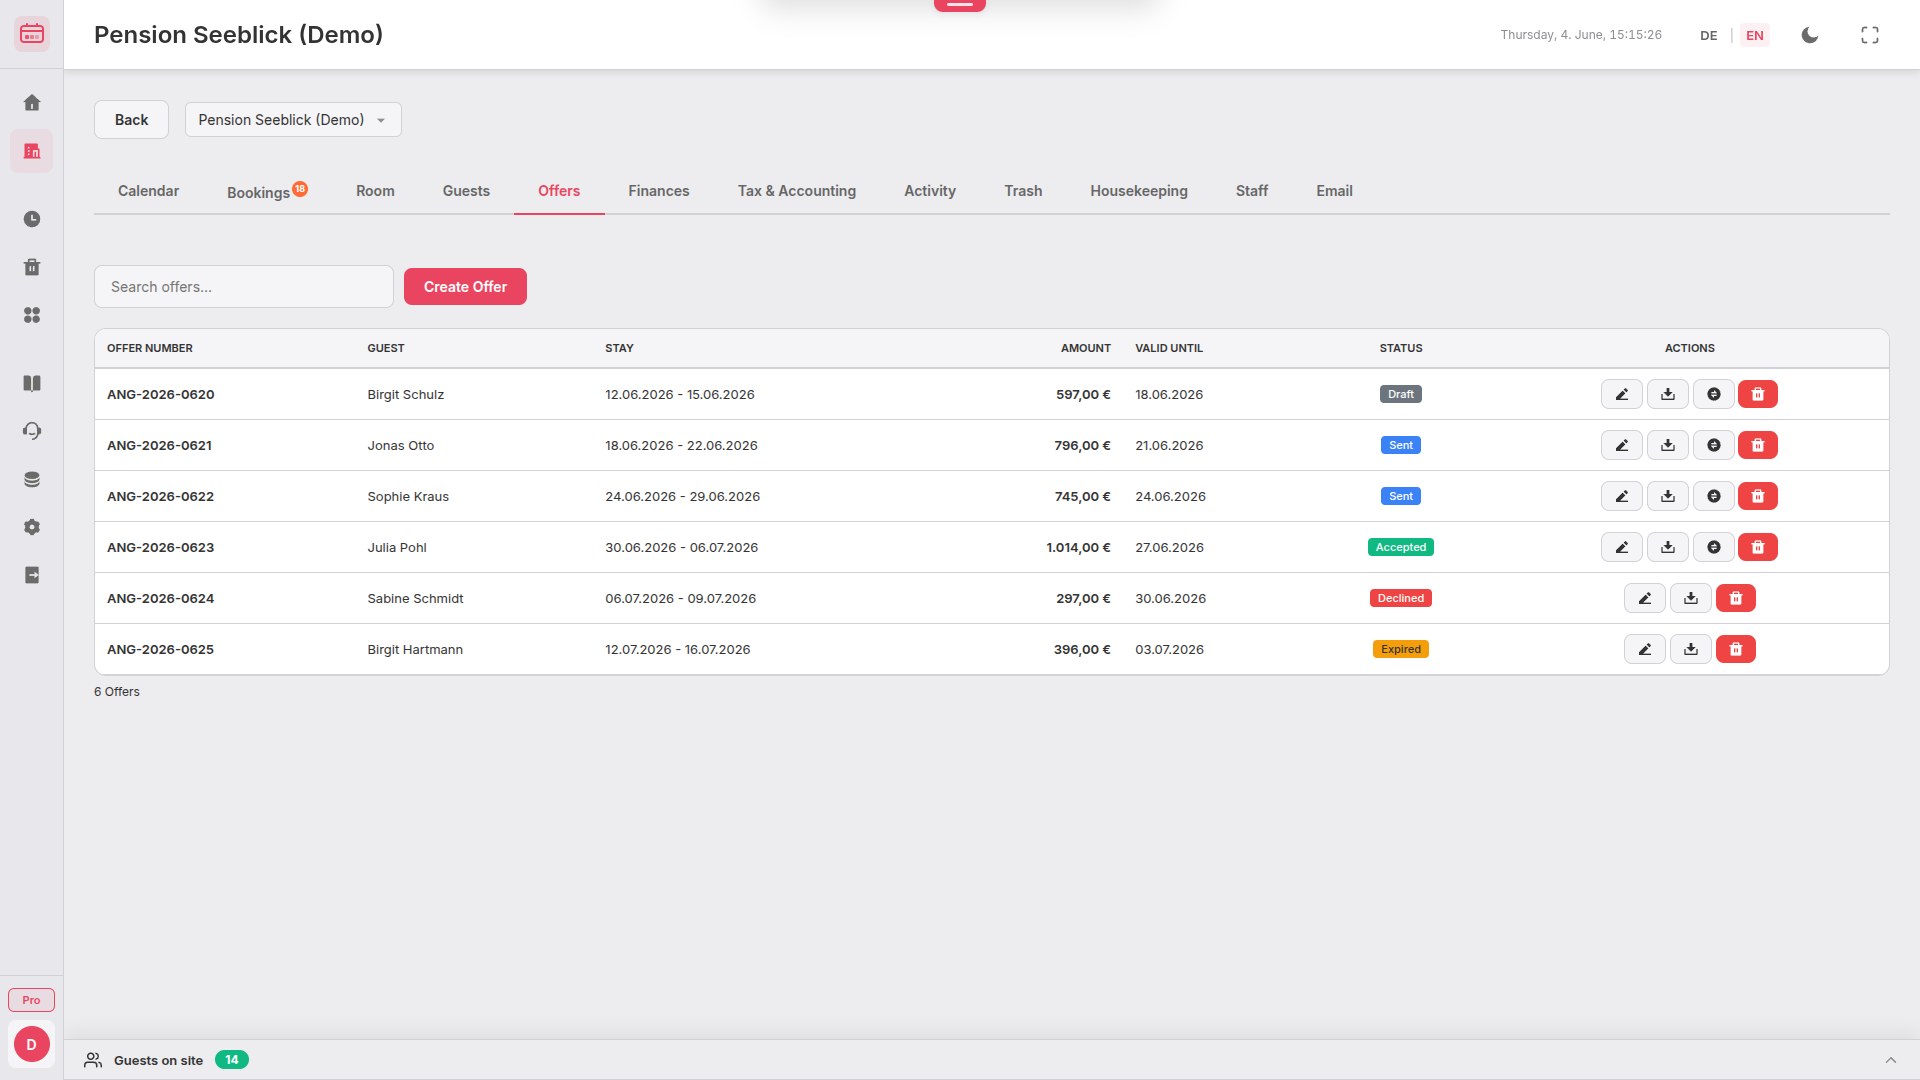This screenshot has height=1080, width=1920.
Task: Focus the Search offers input field
Action: click(244, 287)
